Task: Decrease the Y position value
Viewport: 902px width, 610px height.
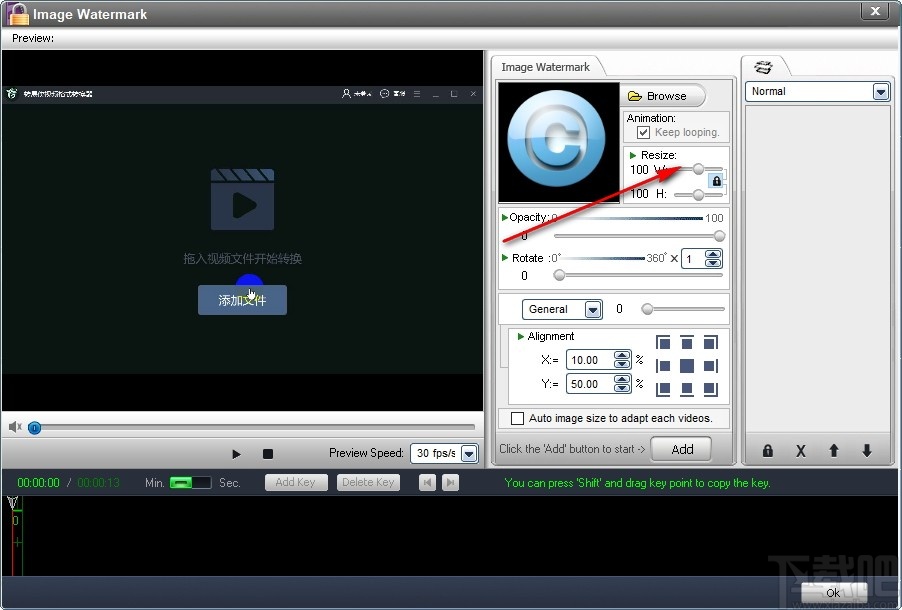Action: (x=621, y=388)
